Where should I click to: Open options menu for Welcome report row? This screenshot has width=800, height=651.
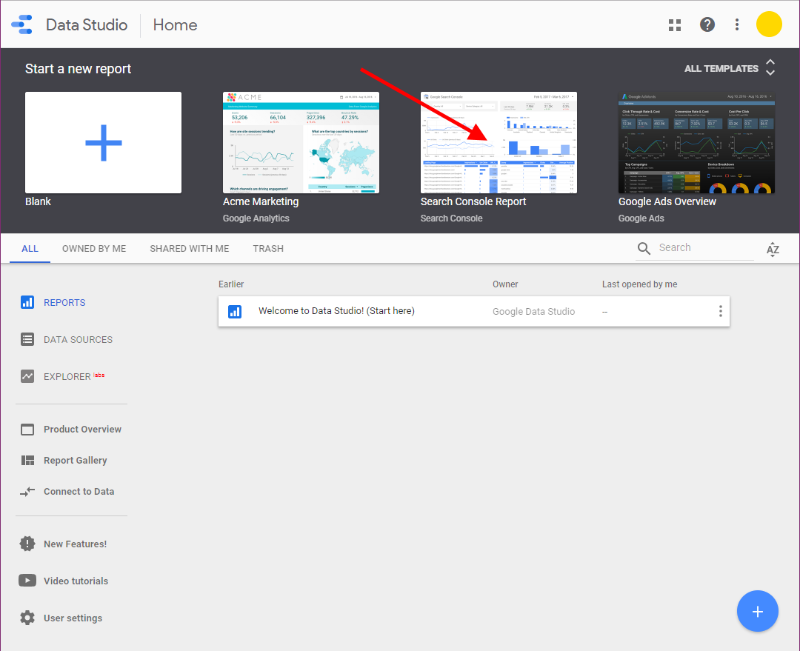pos(720,311)
